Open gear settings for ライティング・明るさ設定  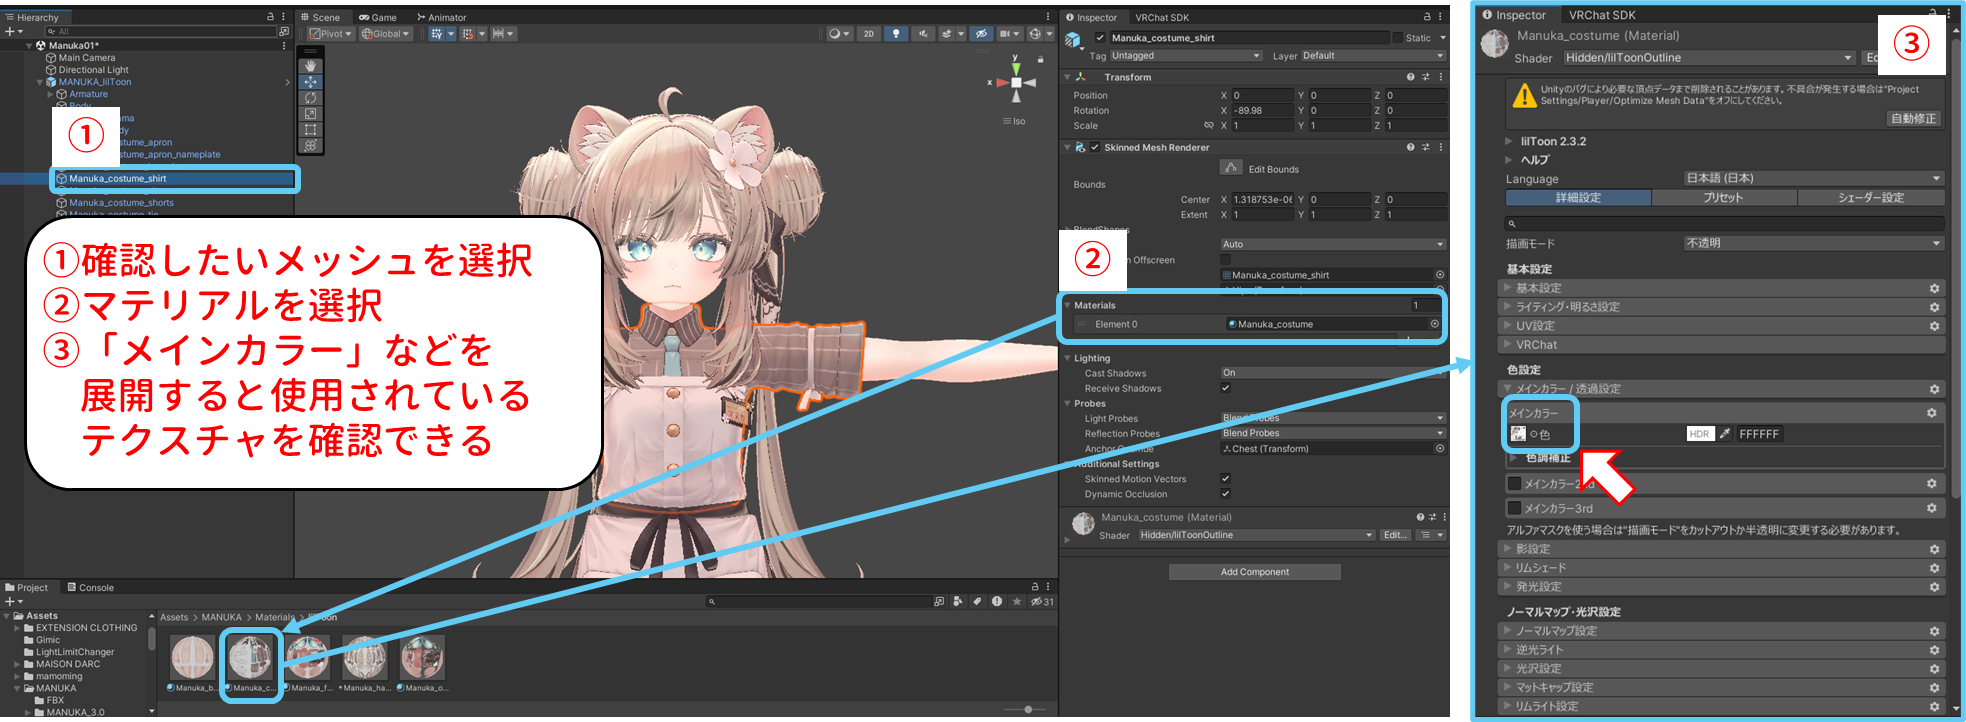click(1934, 307)
